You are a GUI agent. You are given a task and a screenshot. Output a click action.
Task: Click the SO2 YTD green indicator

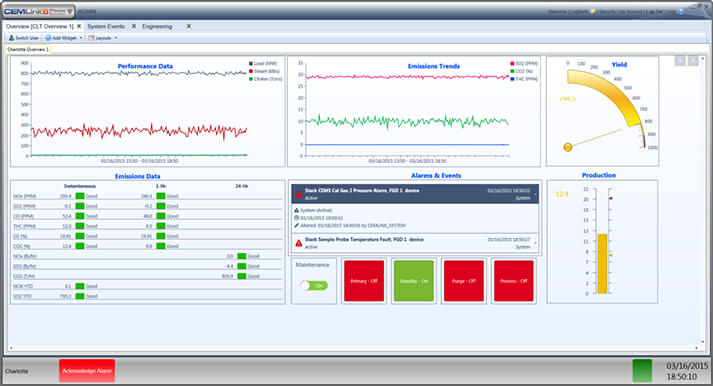click(x=80, y=296)
